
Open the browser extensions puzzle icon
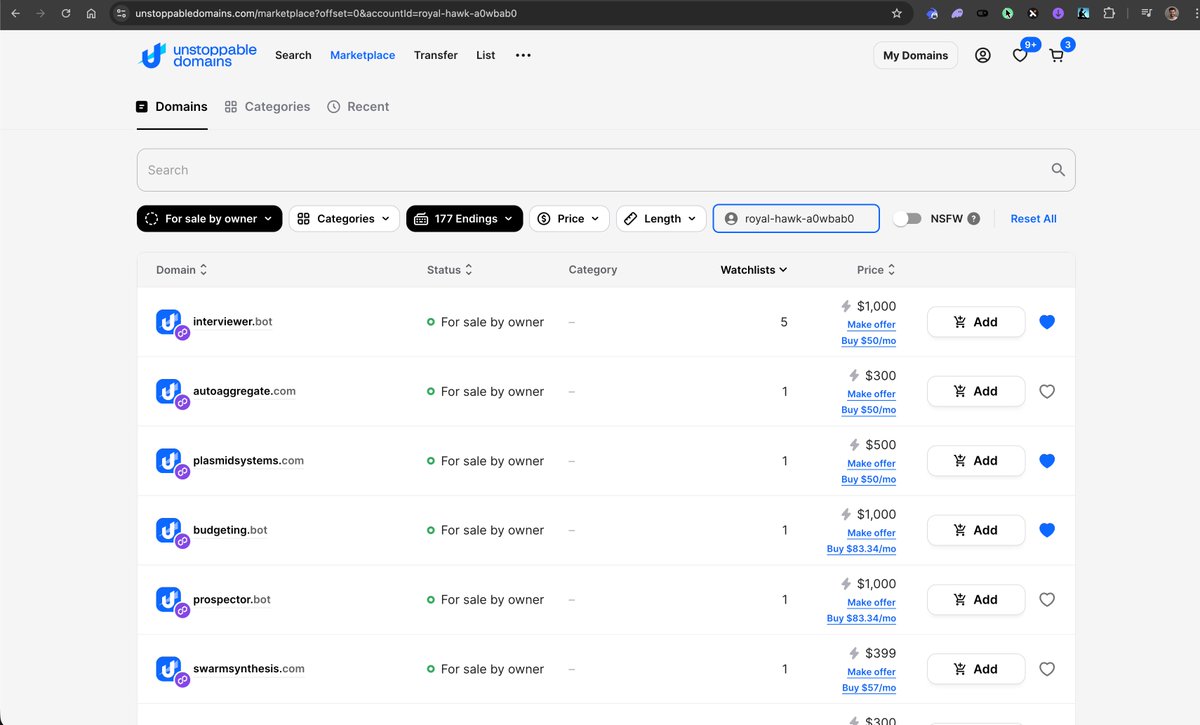pos(1109,14)
